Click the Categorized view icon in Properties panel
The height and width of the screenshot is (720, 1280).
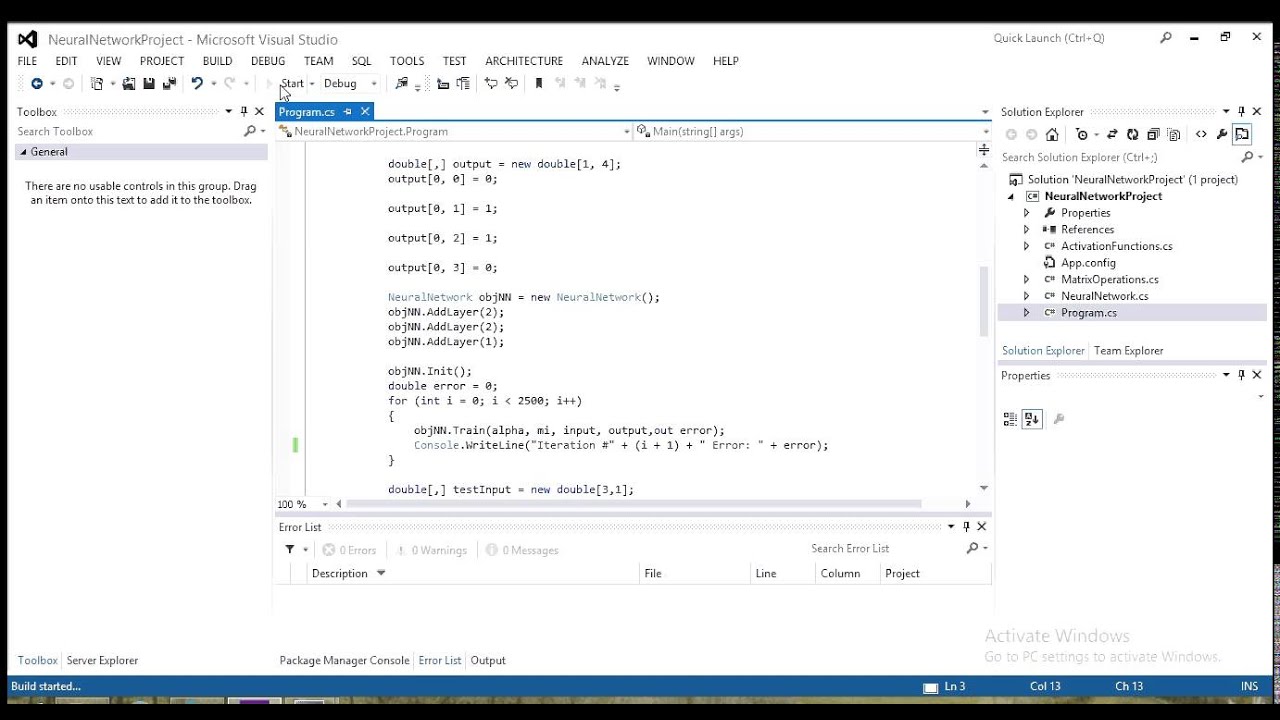coord(1010,419)
